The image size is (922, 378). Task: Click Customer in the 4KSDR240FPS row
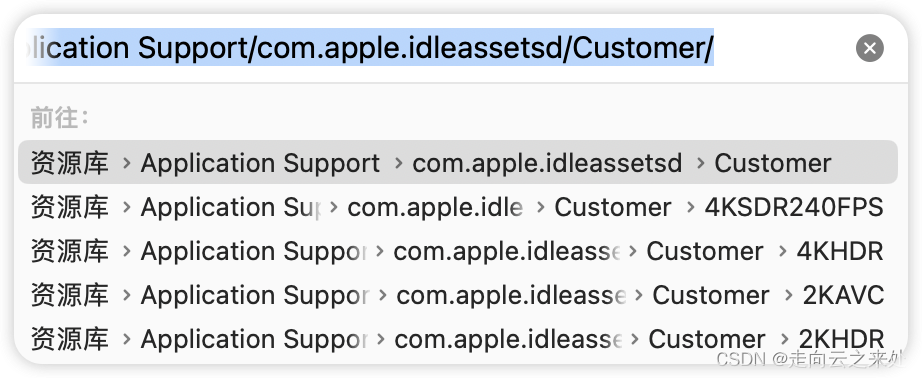[613, 207]
